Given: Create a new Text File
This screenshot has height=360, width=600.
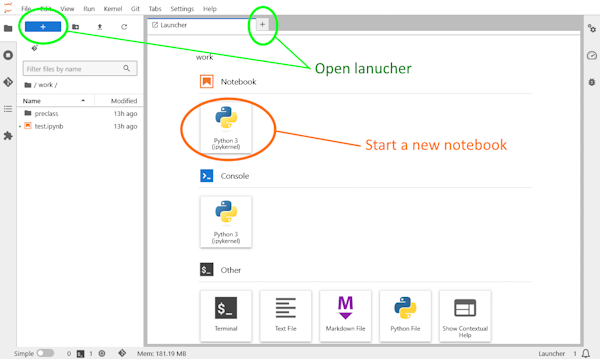Looking at the screenshot, I should click(285, 316).
